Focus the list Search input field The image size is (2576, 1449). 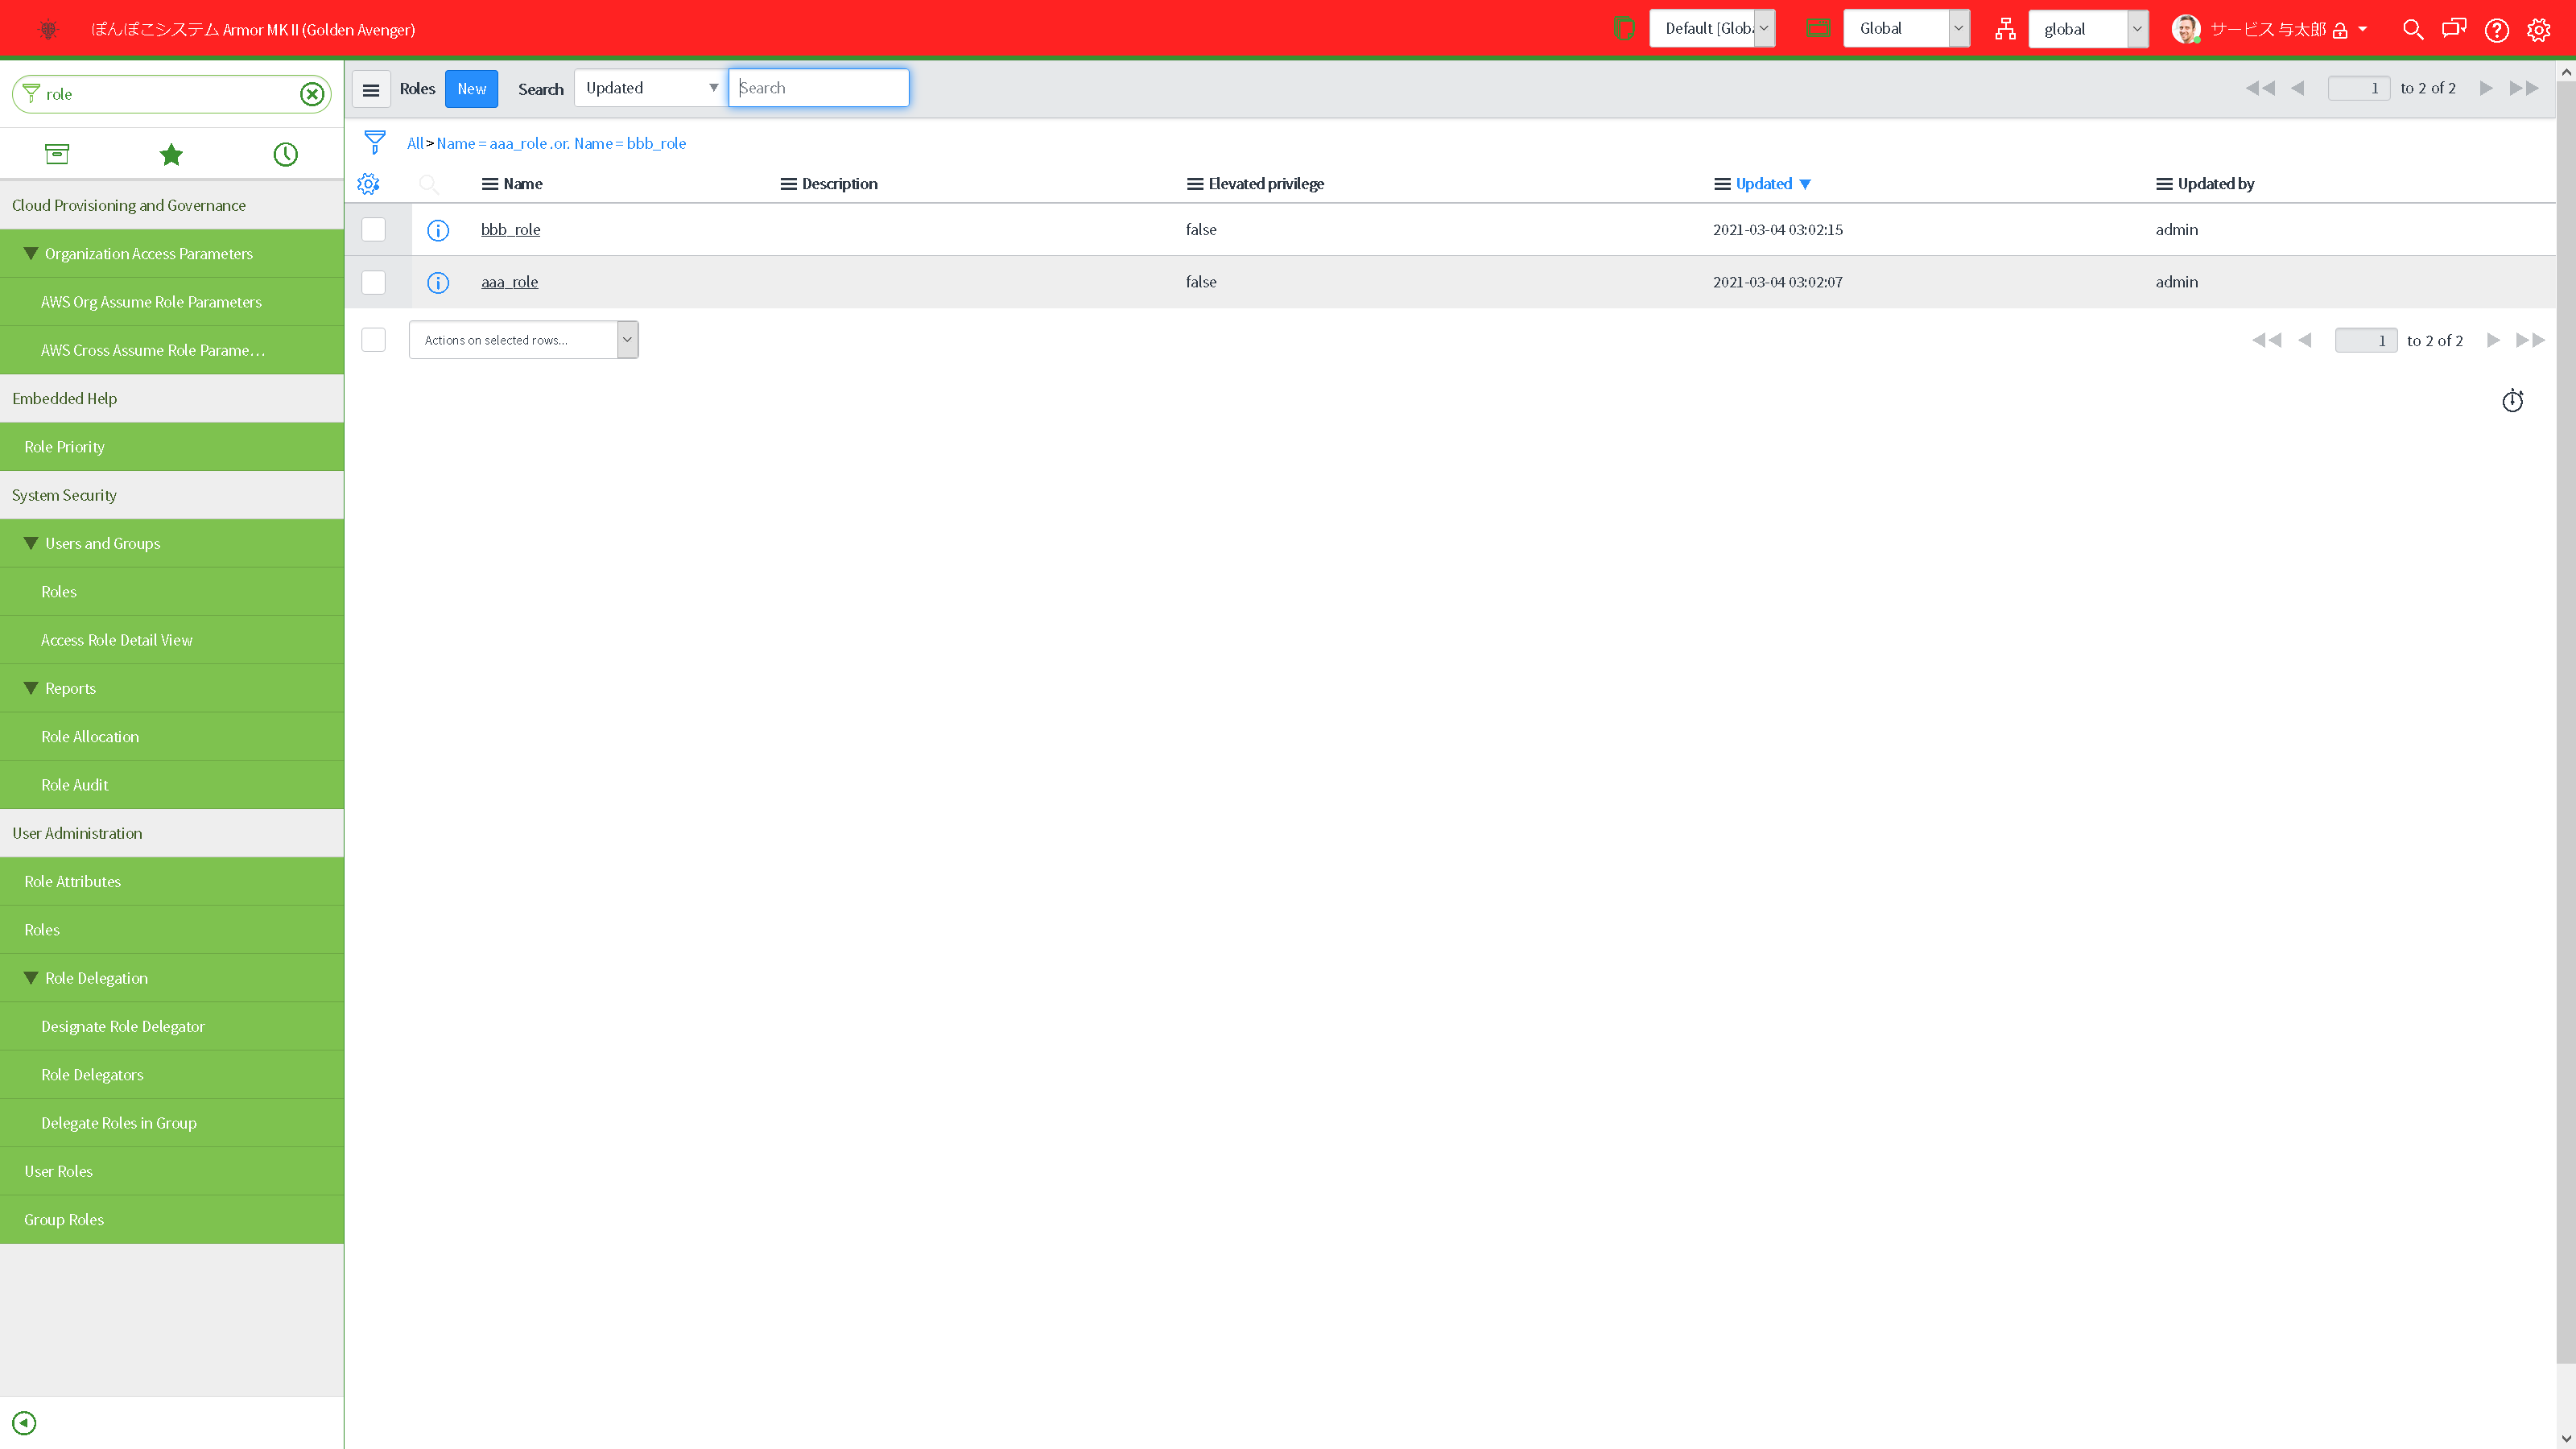click(x=818, y=88)
